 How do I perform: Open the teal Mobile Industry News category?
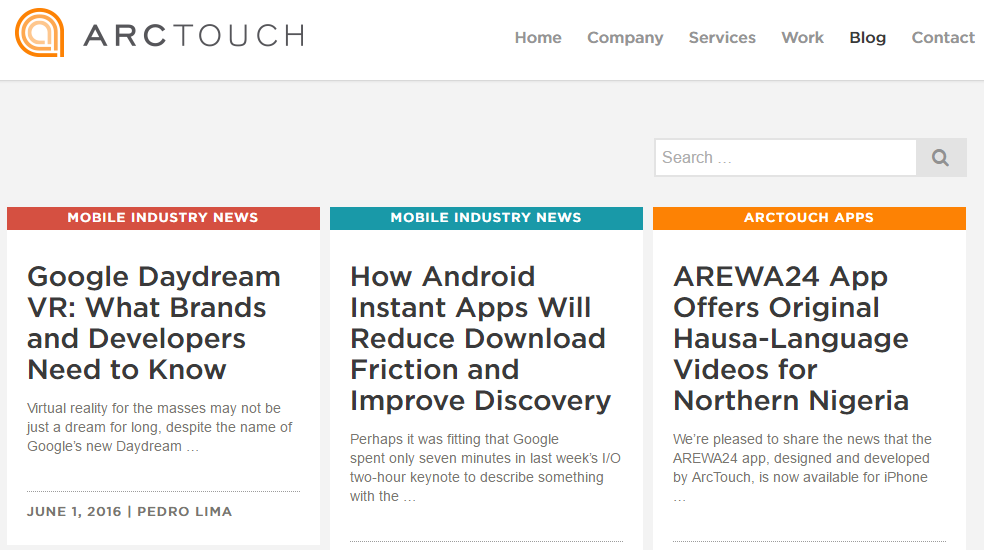click(x=486, y=218)
